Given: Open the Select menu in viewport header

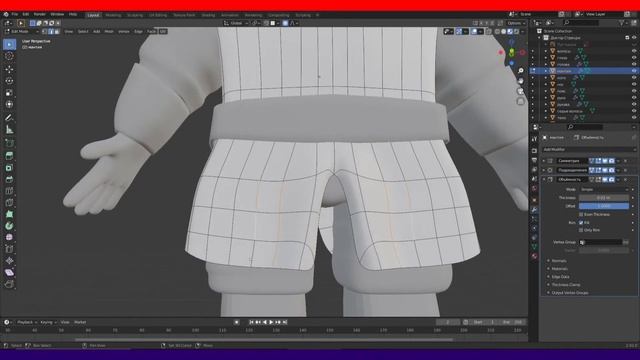Looking at the screenshot, I should click(83, 31).
